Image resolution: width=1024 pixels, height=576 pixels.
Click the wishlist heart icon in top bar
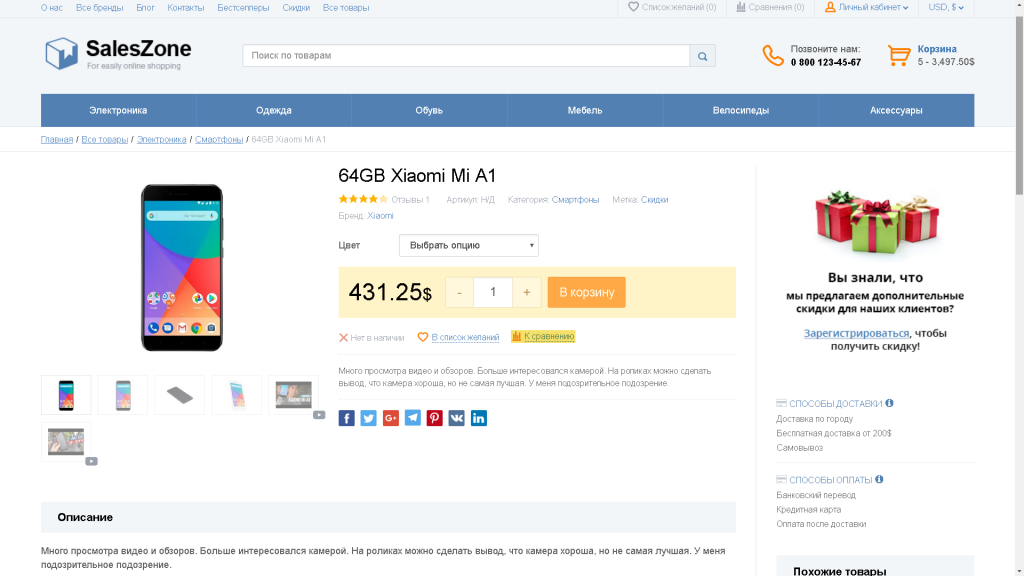click(633, 7)
